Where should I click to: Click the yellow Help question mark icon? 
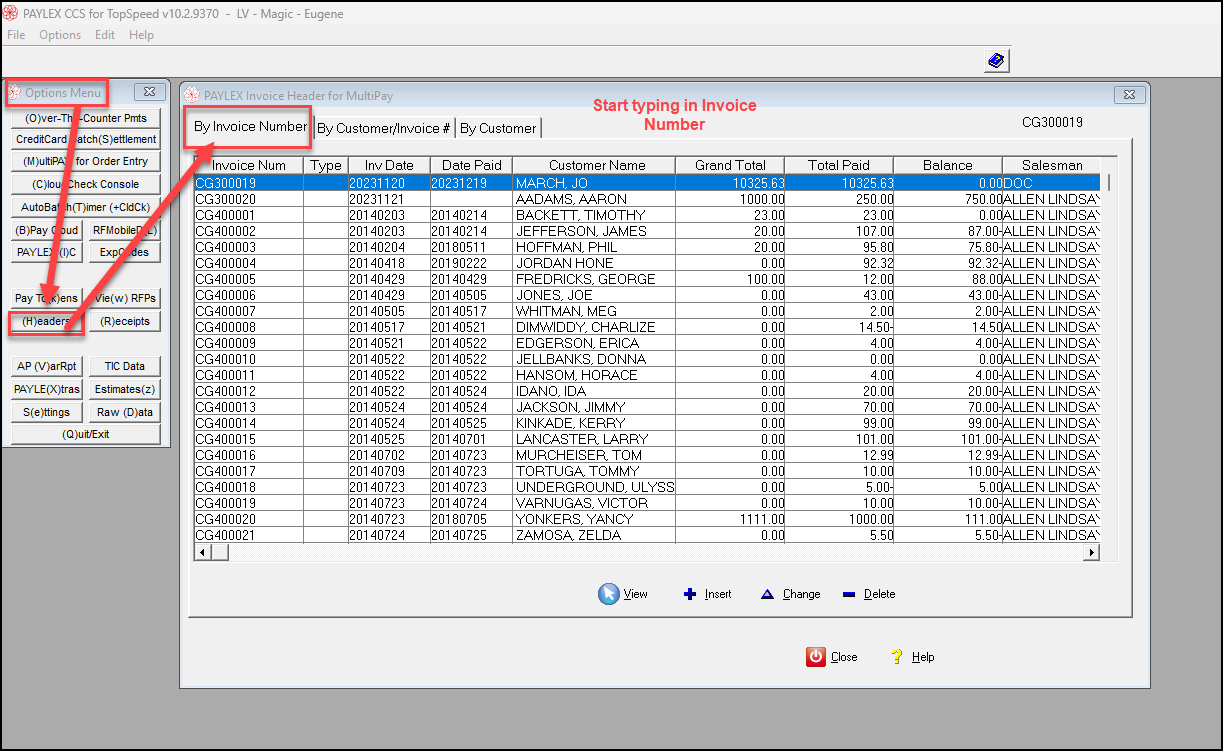(897, 657)
